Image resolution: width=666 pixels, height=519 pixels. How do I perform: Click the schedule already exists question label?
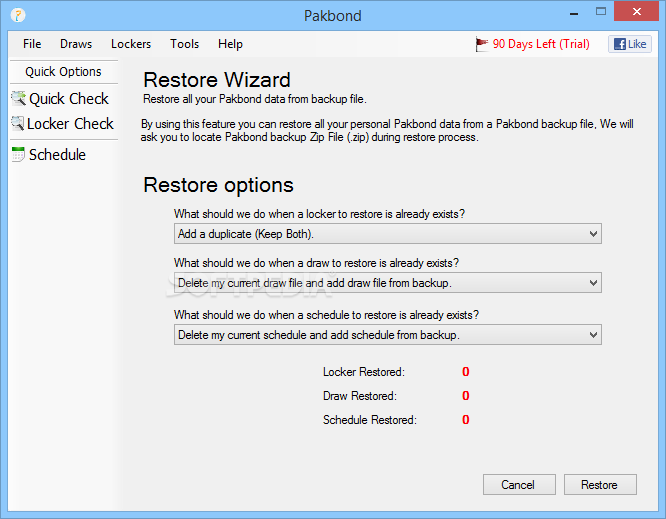pos(326,315)
